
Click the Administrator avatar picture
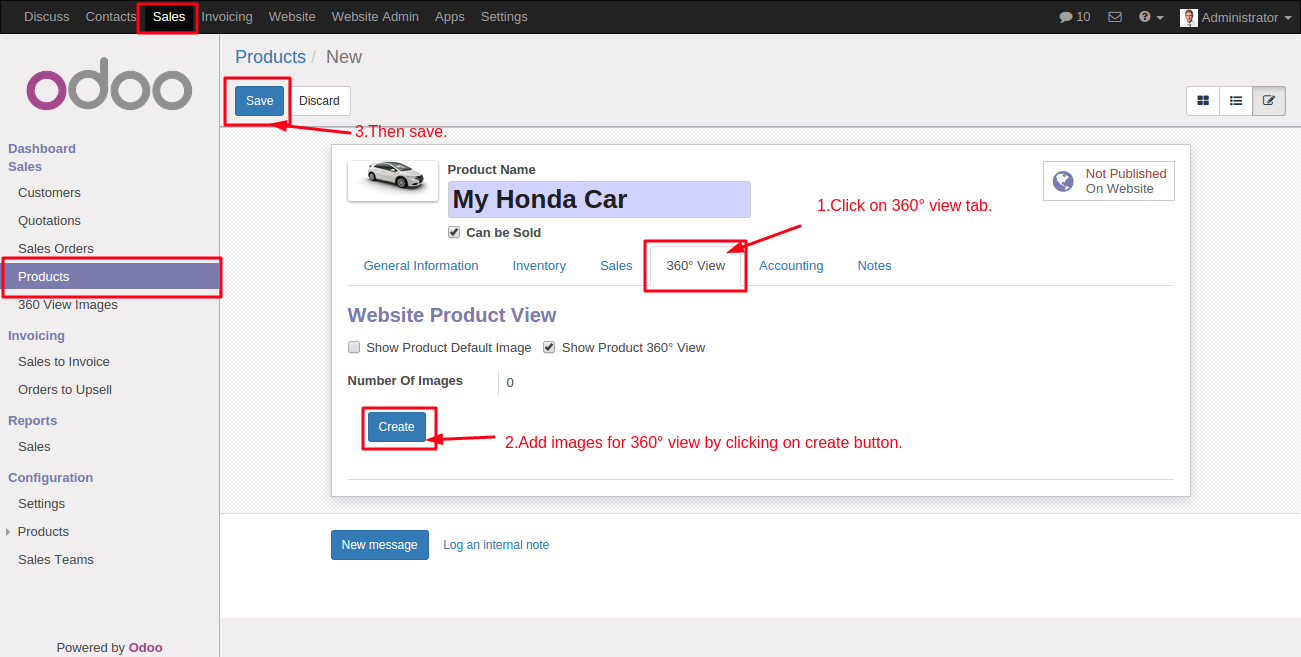click(x=1188, y=17)
